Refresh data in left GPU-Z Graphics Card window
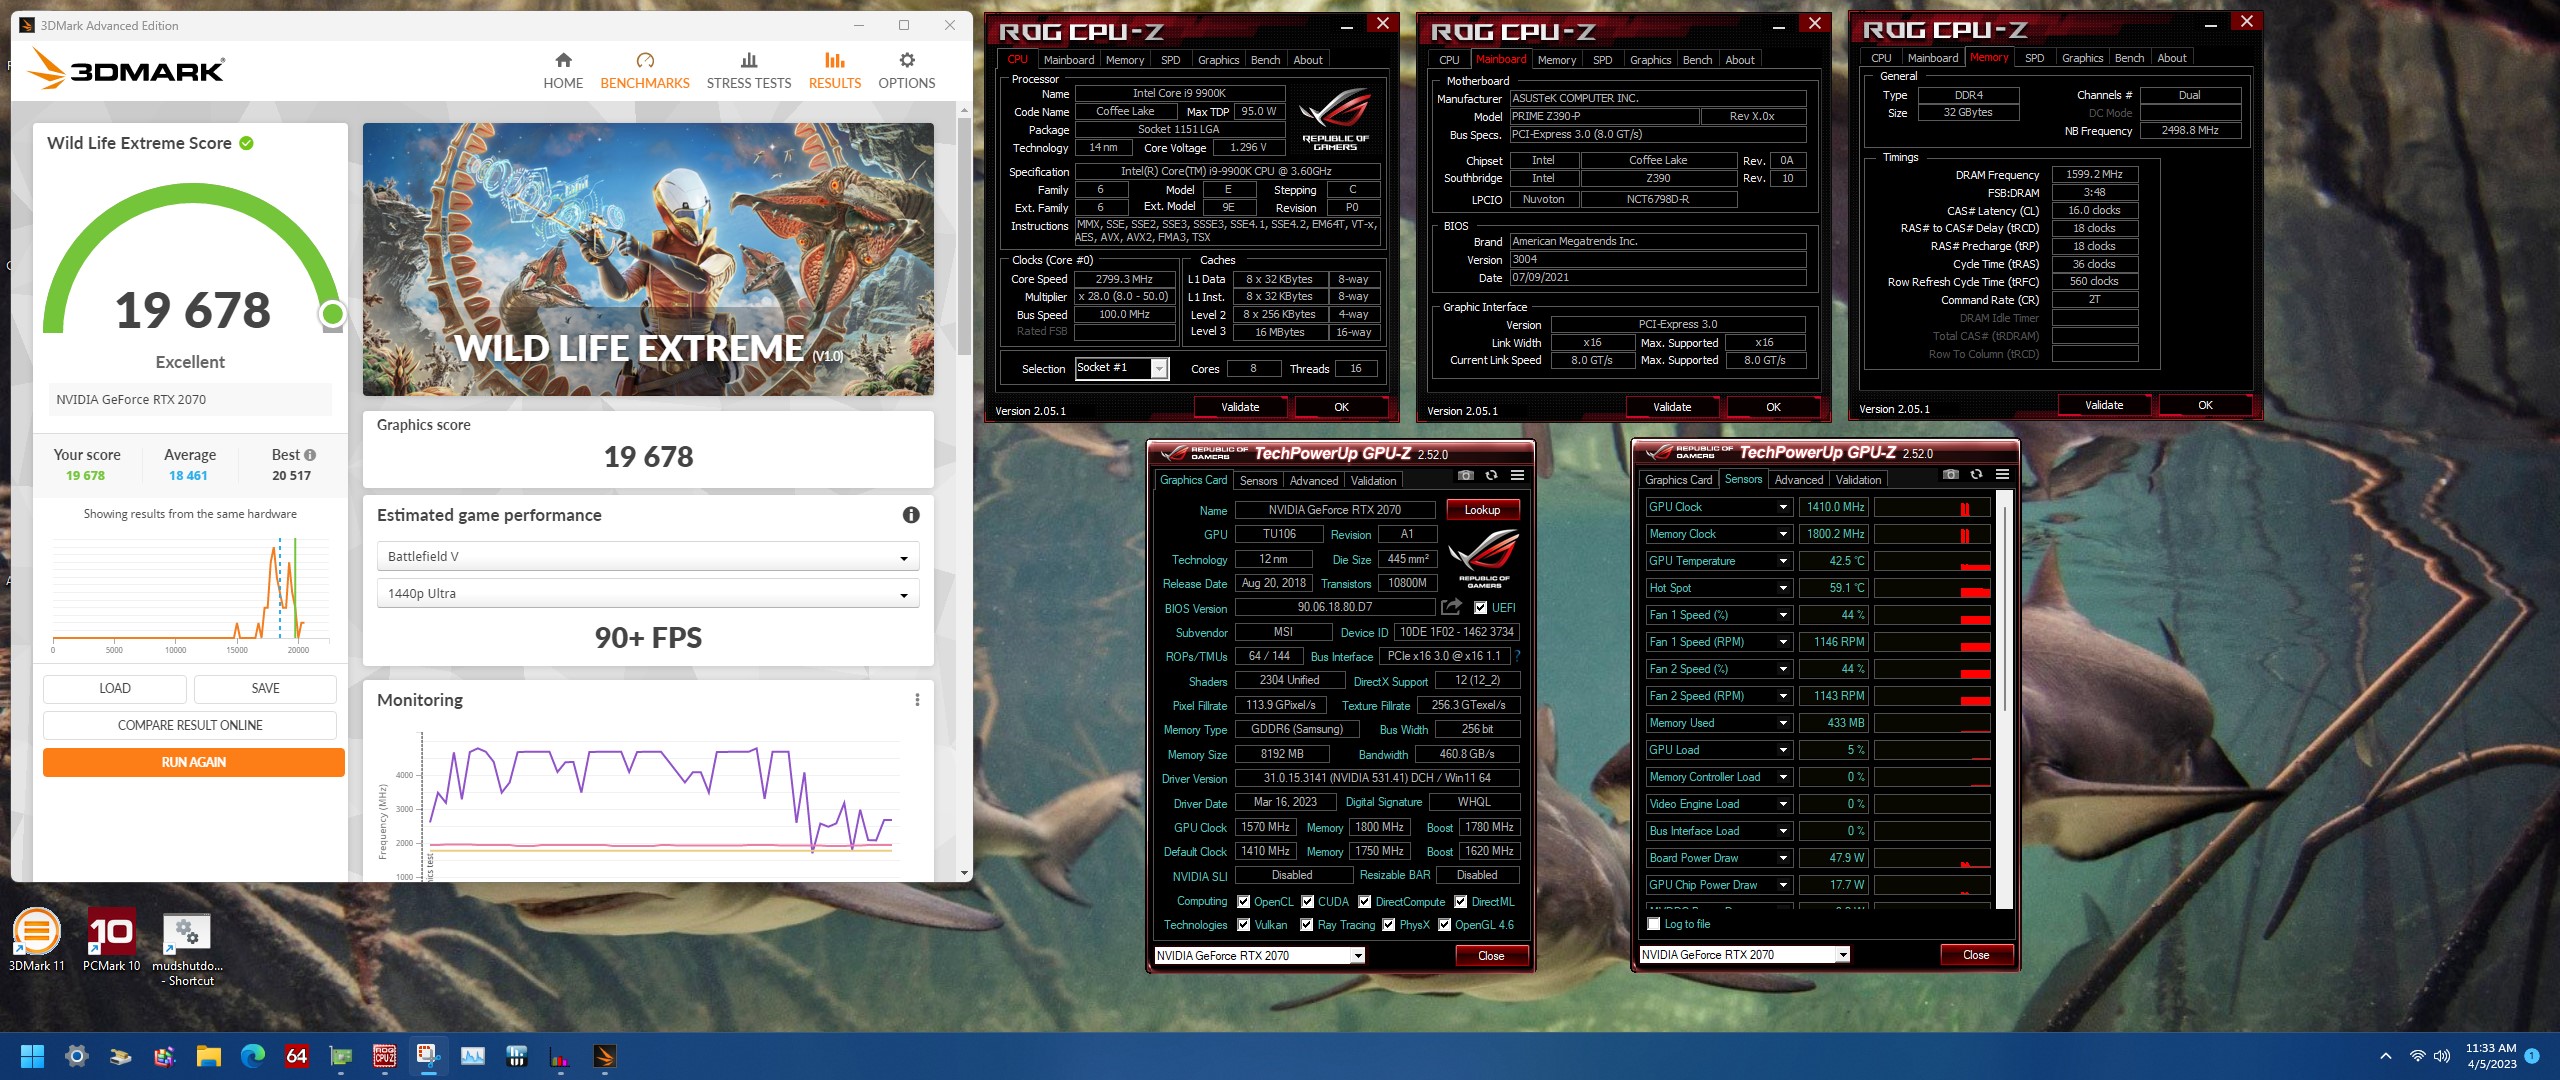The image size is (2560, 1080). [1491, 476]
